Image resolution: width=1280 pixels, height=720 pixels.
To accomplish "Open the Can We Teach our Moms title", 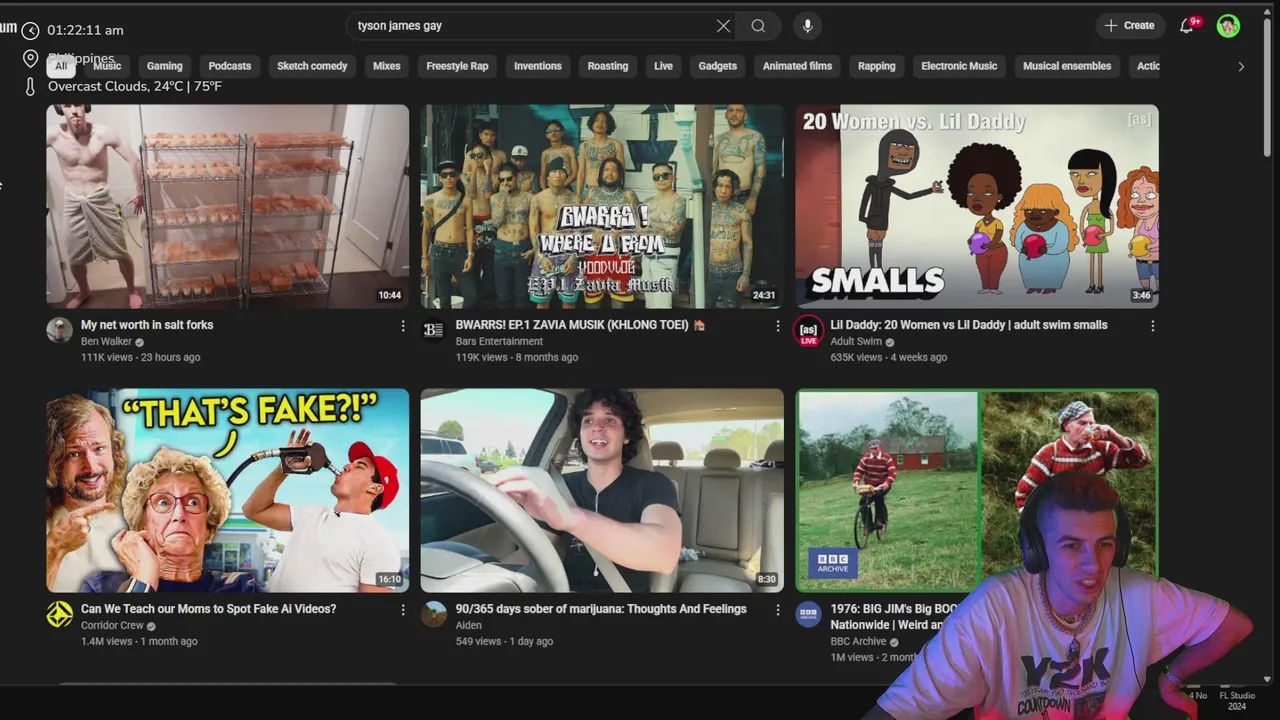I will pos(208,609).
